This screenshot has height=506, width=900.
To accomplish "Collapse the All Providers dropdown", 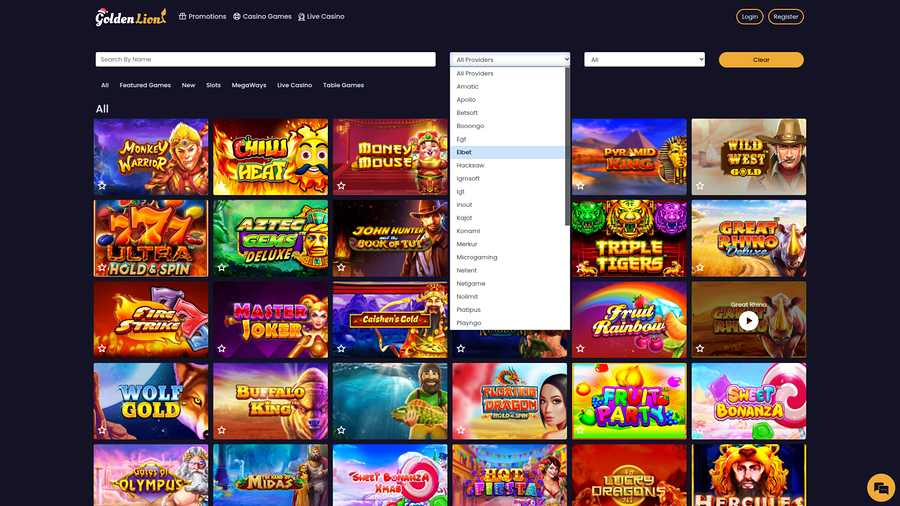I will [510, 60].
